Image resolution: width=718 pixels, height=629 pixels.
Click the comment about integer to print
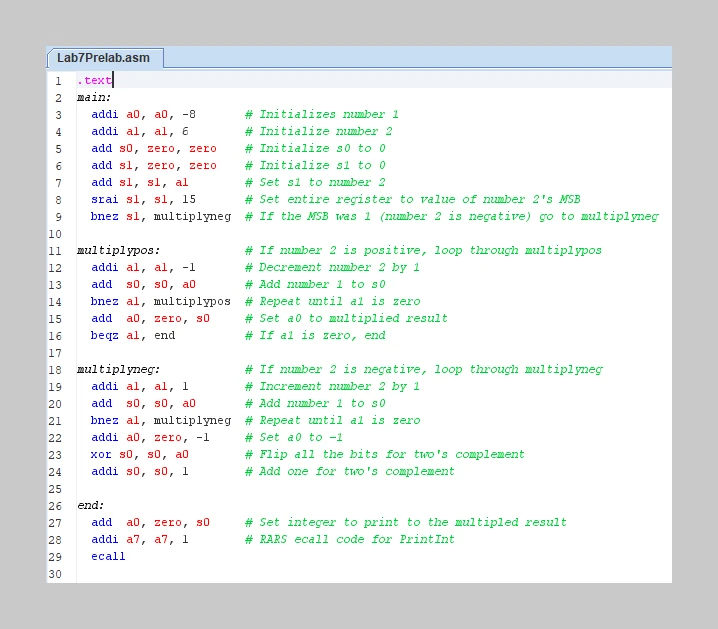[406, 522]
